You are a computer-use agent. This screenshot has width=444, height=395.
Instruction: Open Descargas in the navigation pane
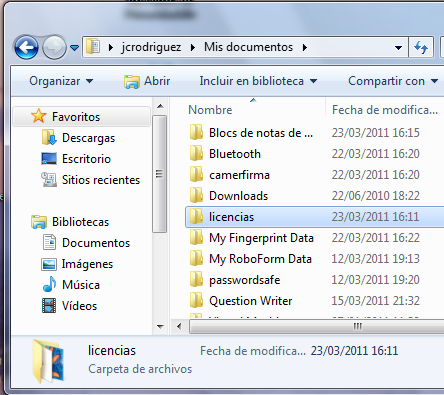tap(88, 138)
